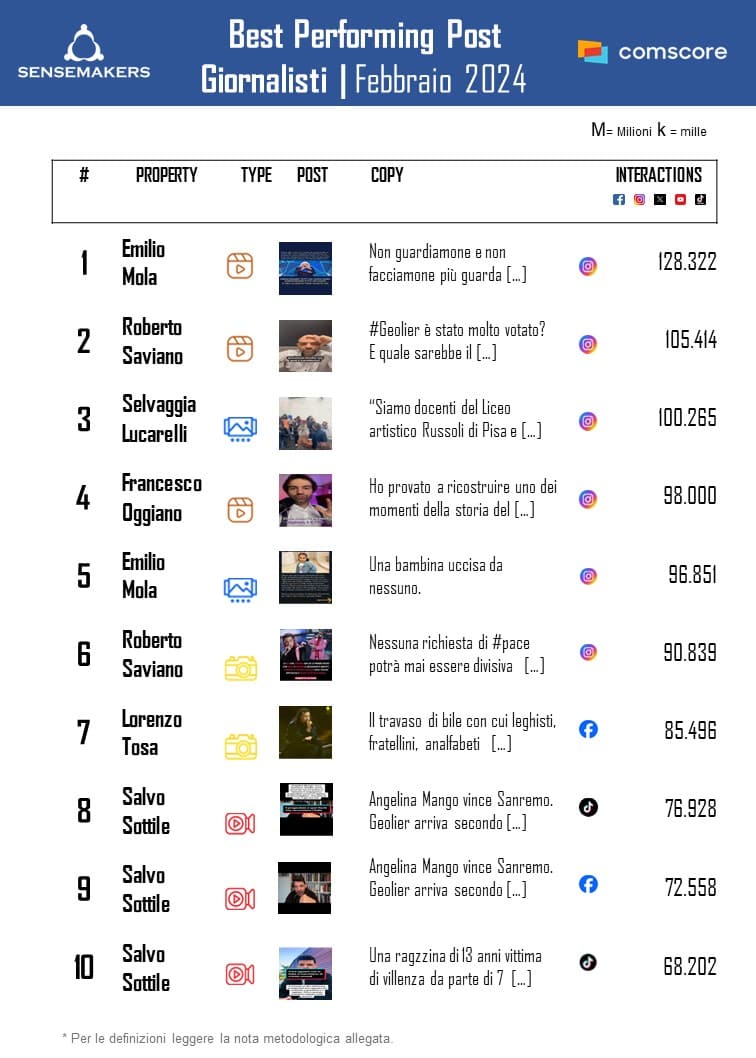The image size is (756, 1058).
Task: Click the Facebook icon next to 72.558
Action: 588,884
